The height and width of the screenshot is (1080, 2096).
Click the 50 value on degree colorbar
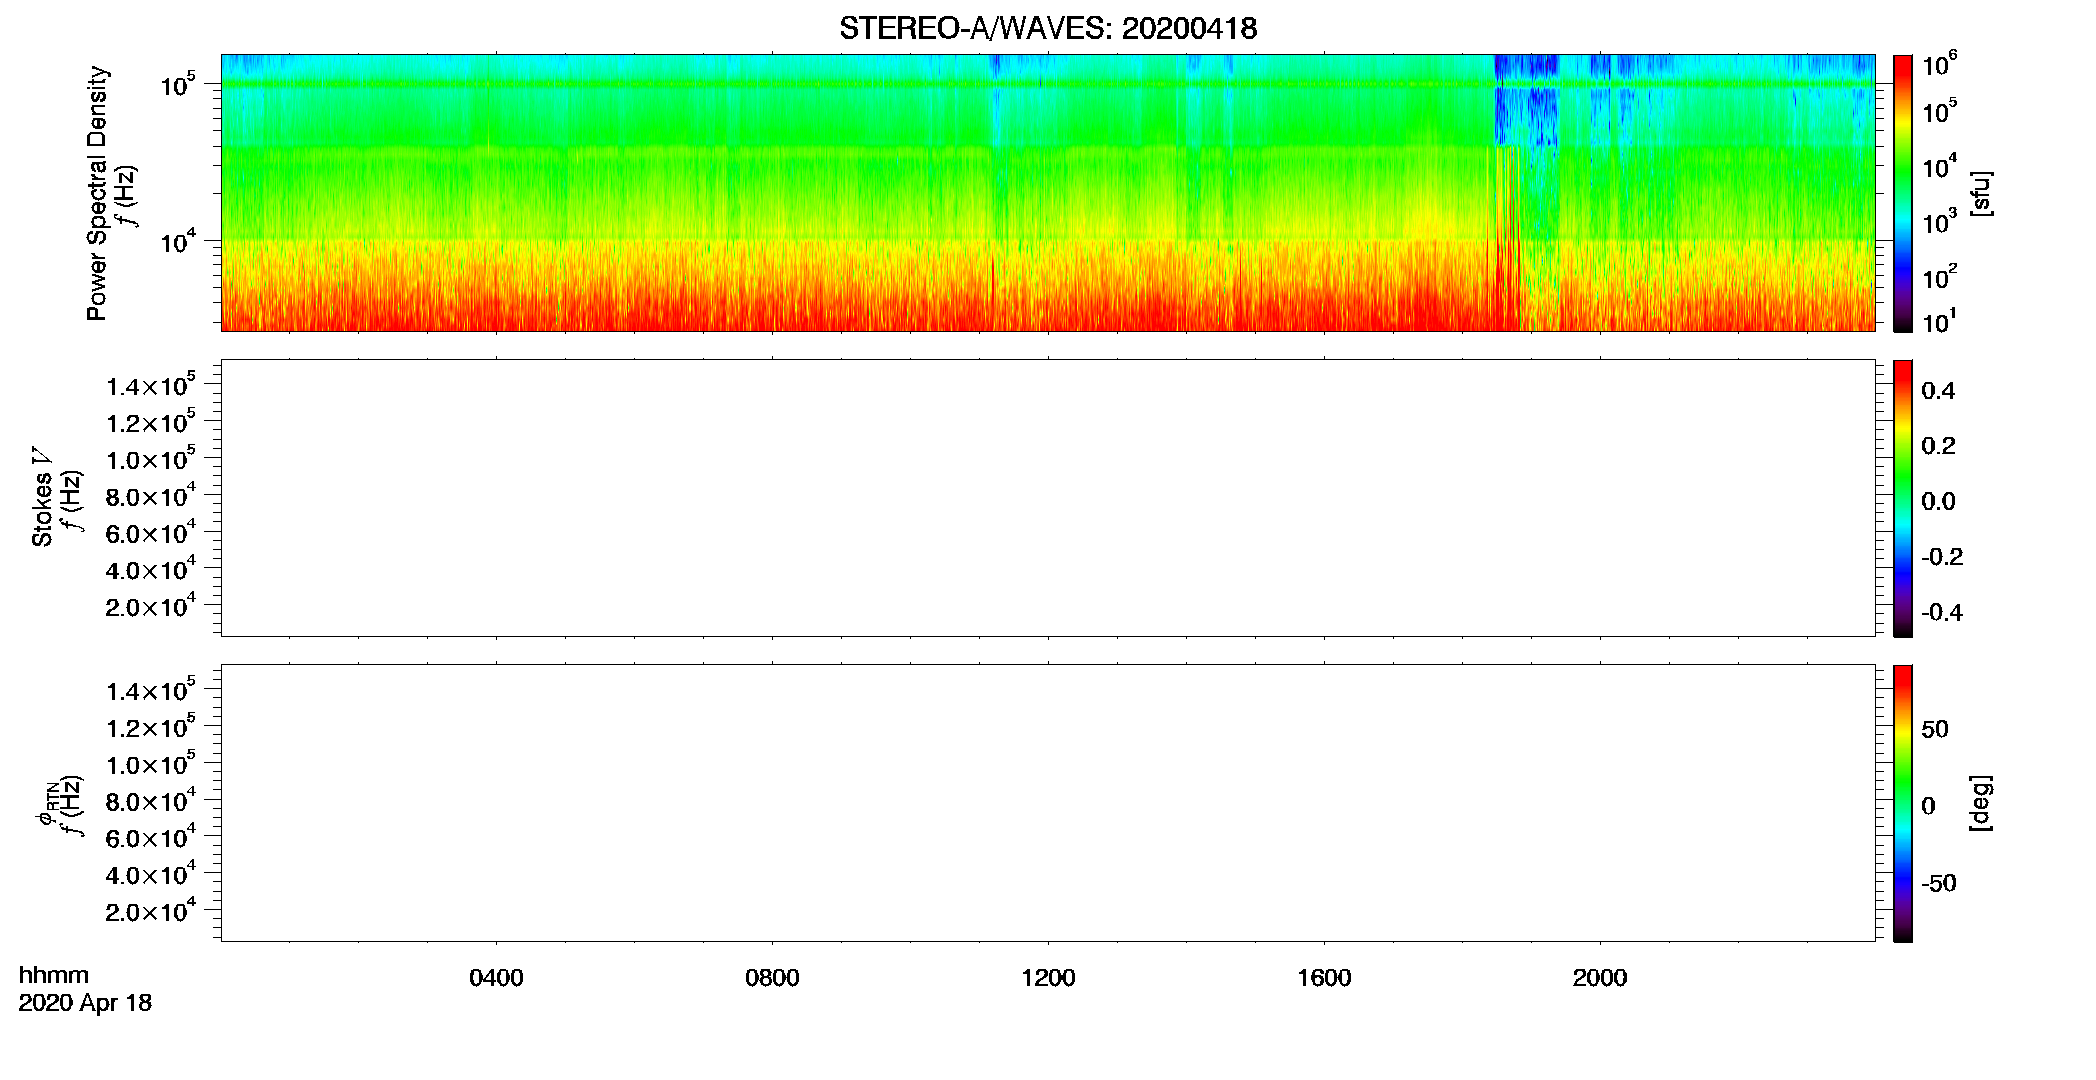coord(1935,729)
